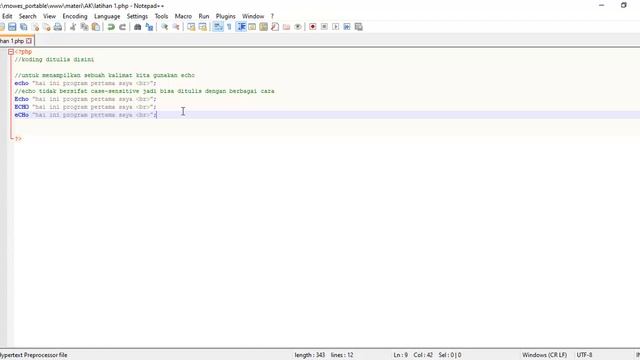This screenshot has height=360, width=640.
Task: Close latihan 1.php tab with red X
Action: click(29, 41)
